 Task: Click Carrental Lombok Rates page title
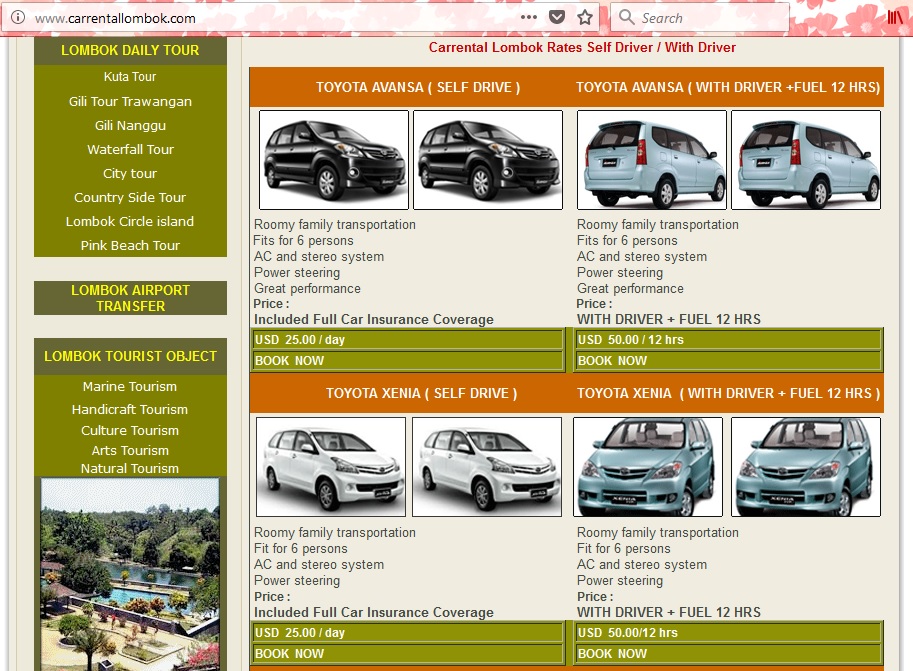(x=582, y=48)
